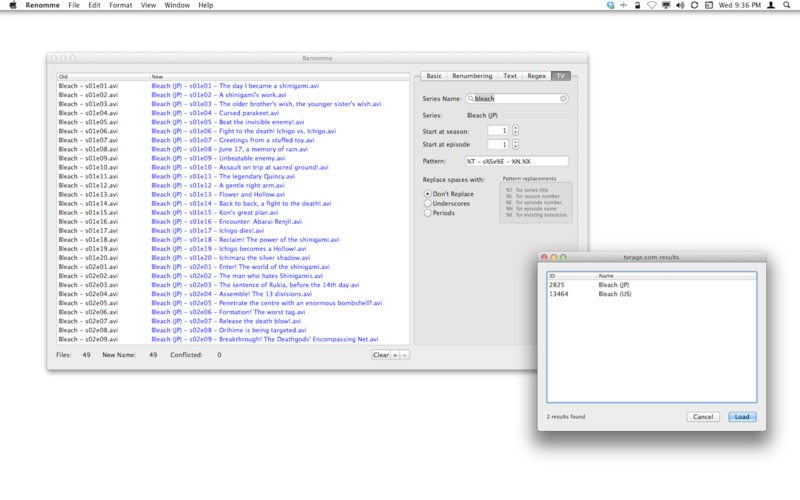Click the ID column header in results
The image size is (800, 500).
tap(572, 276)
